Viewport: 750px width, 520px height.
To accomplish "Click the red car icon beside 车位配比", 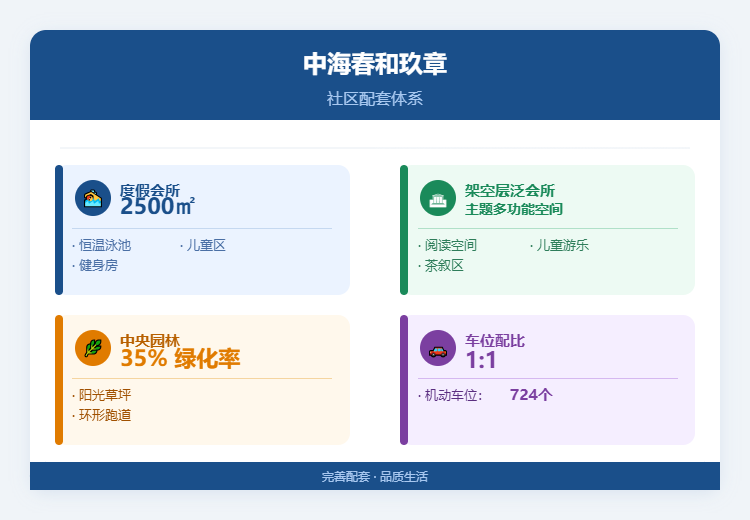I will point(438,348).
